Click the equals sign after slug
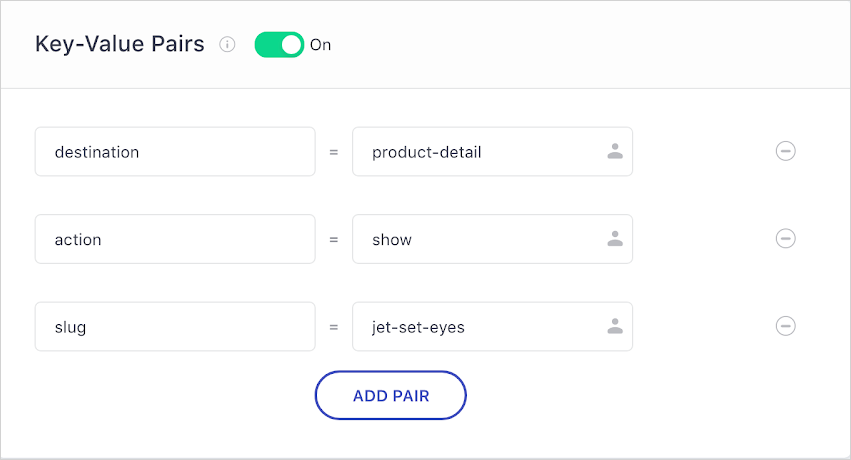This screenshot has height=460, width=851. (334, 326)
